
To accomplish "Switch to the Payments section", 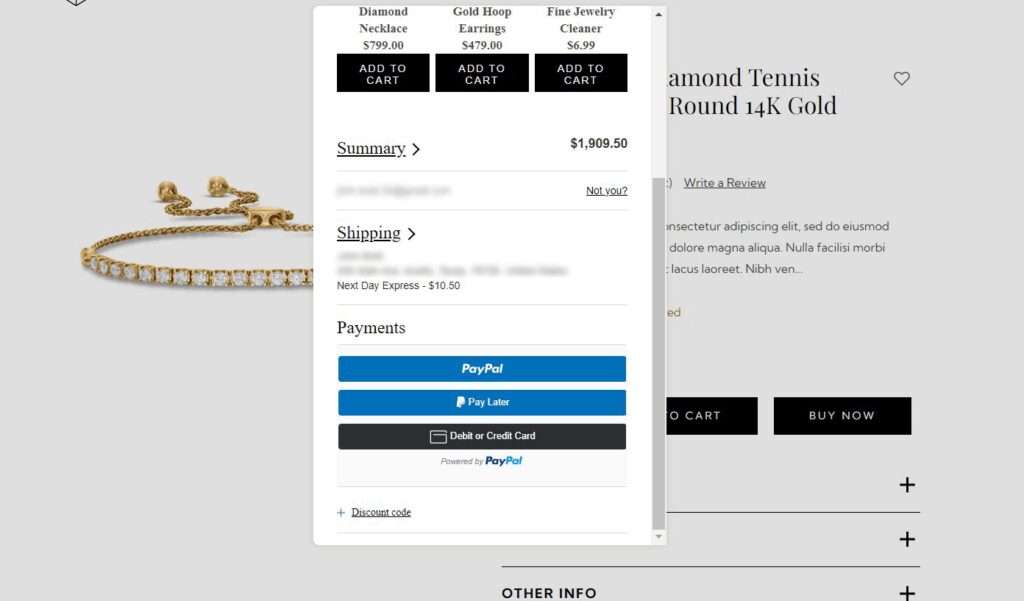I will tap(371, 327).
